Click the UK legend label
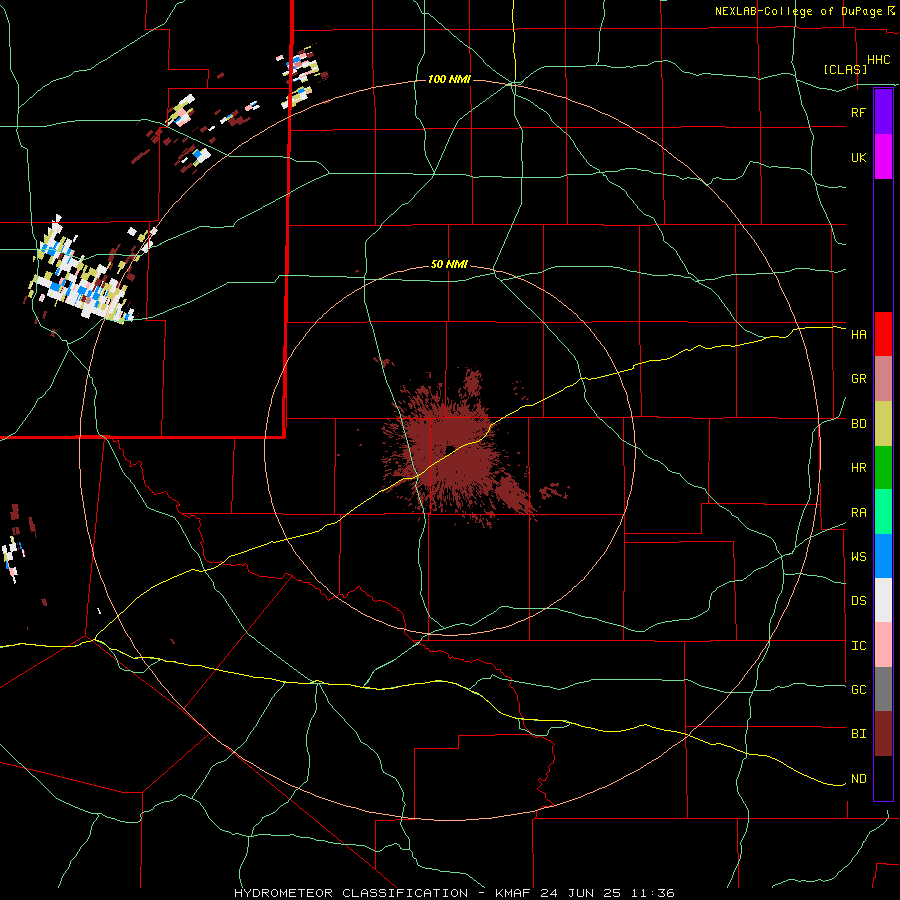The width and height of the screenshot is (900, 900). click(858, 157)
